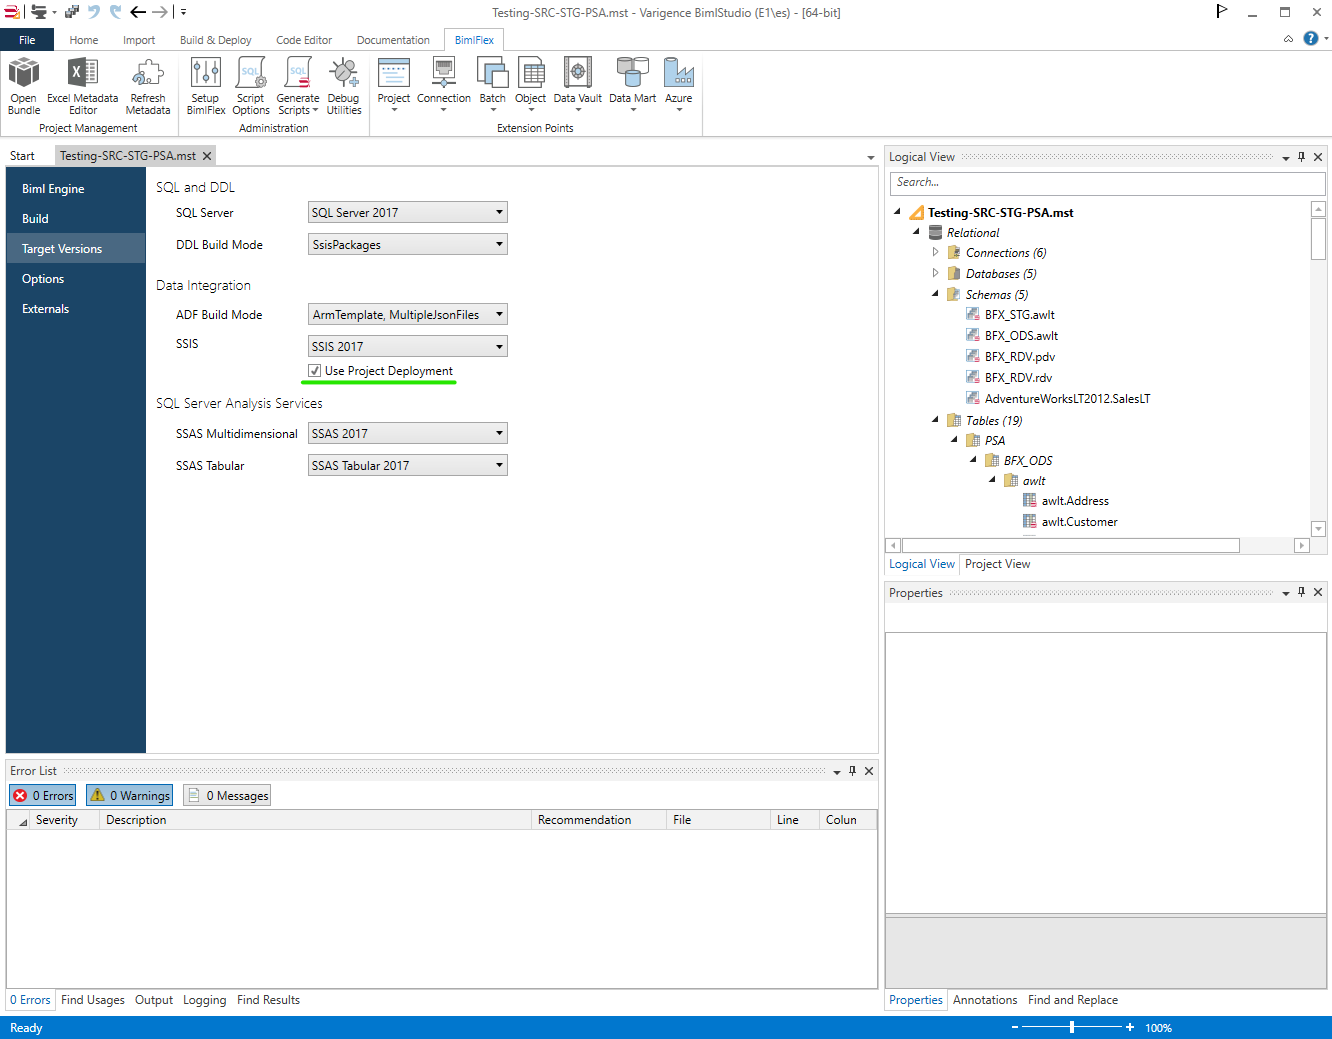1332x1039 pixels.
Task: Select Externals in the sidebar
Action: (46, 309)
